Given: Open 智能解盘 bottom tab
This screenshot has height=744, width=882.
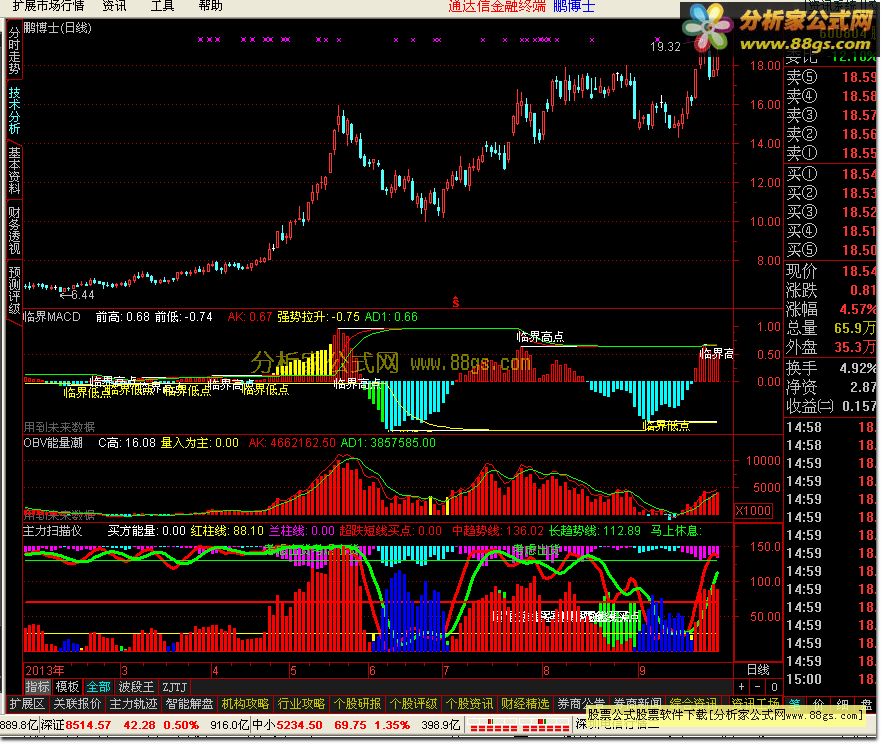Looking at the screenshot, I should [189, 704].
